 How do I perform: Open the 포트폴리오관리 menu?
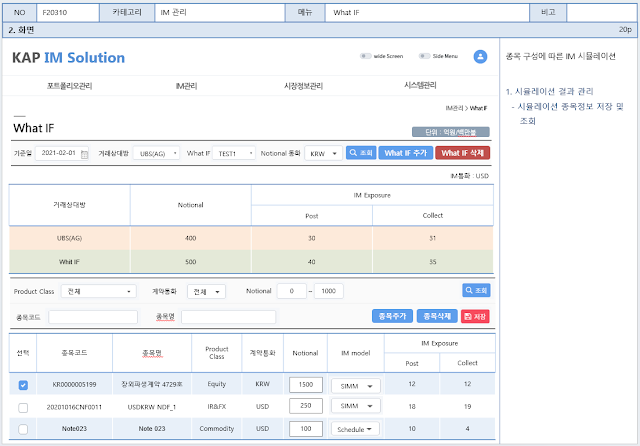point(69,86)
